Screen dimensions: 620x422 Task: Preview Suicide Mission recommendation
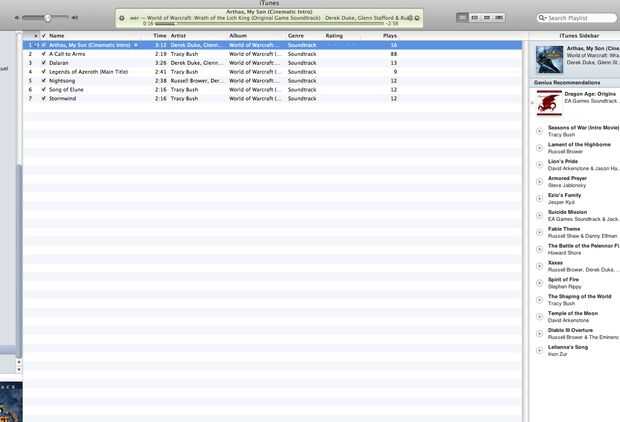[539, 216]
